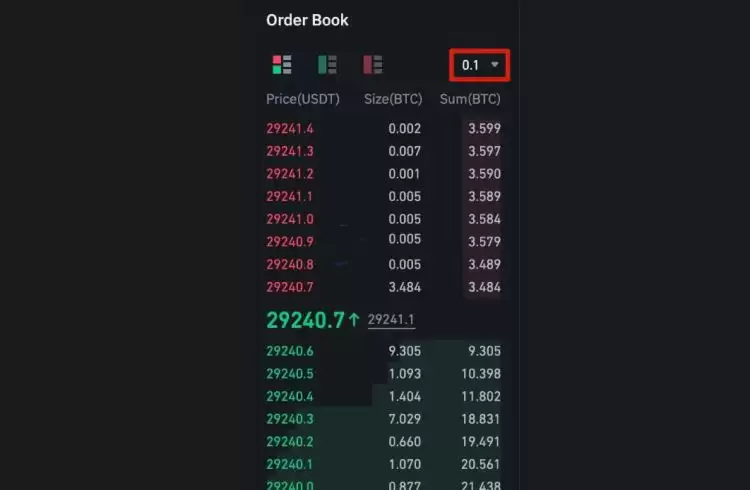Choose bid order at 29240.4
This screenshot has height=490, width=750.
290,397
